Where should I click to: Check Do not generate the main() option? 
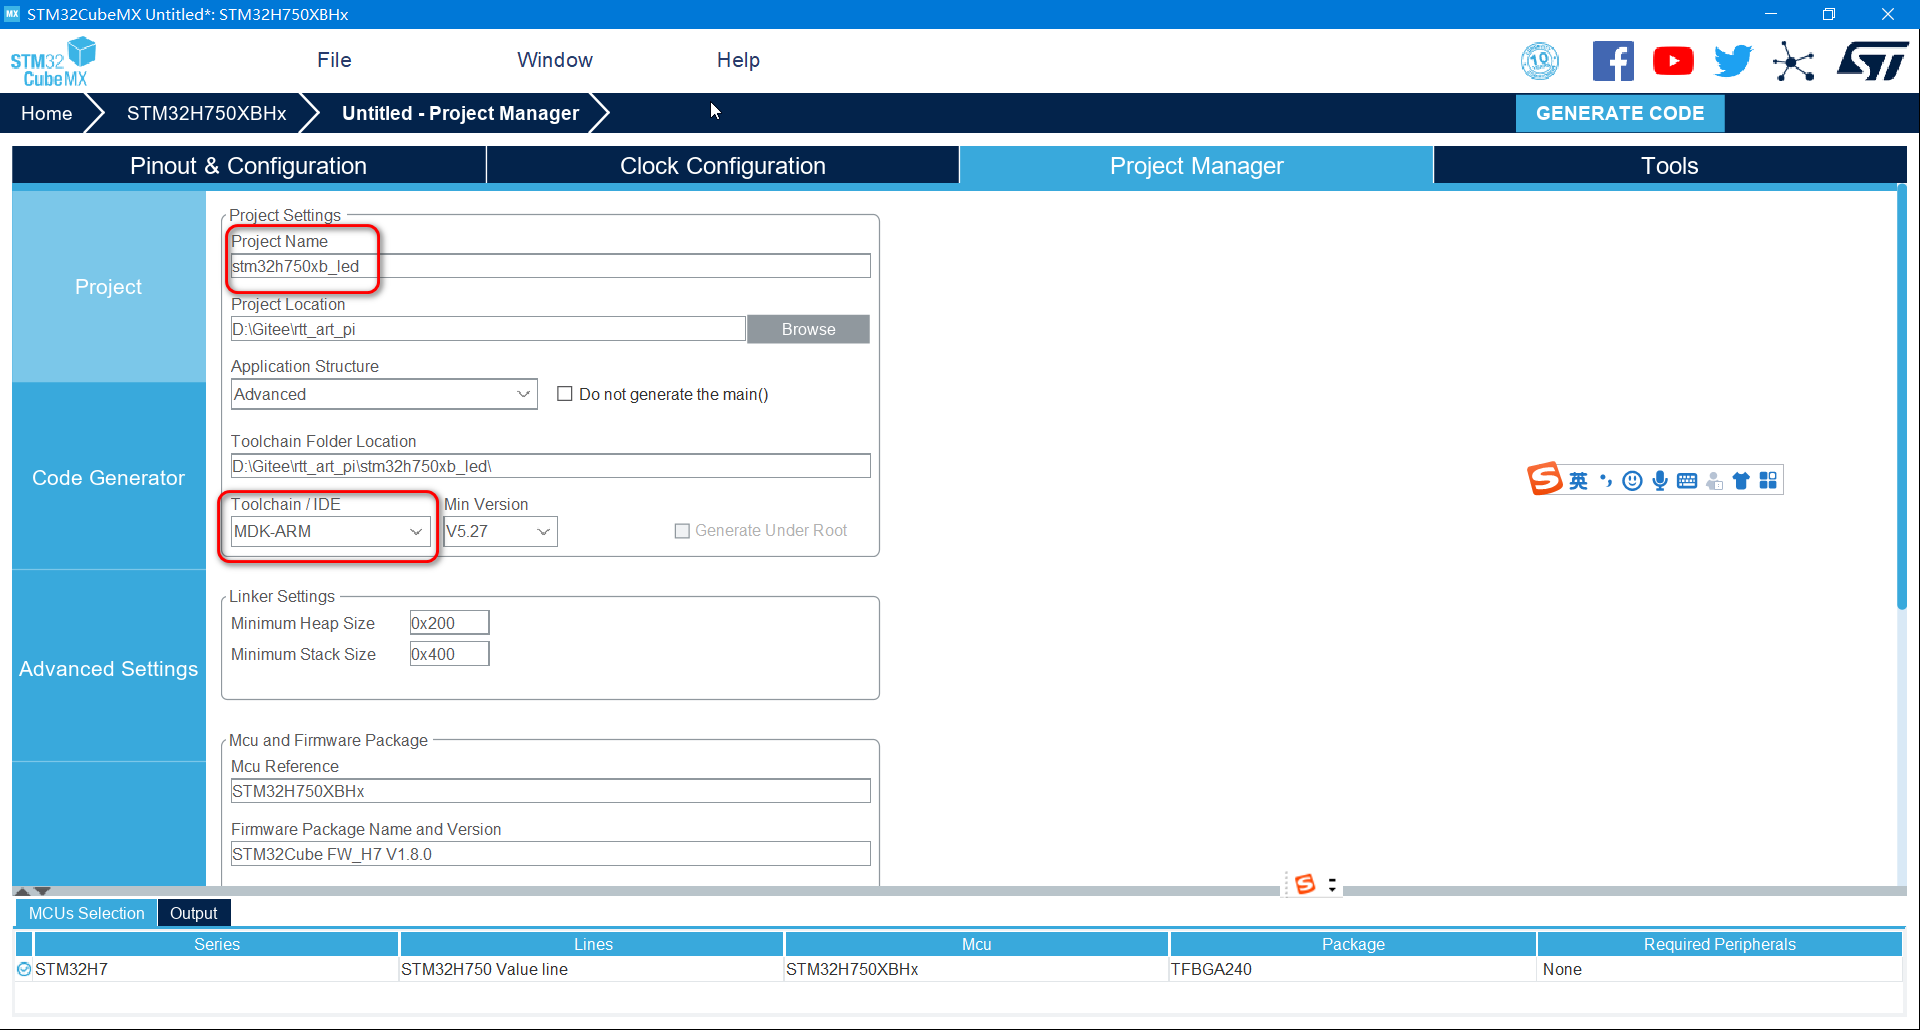(x=565, y=394)
